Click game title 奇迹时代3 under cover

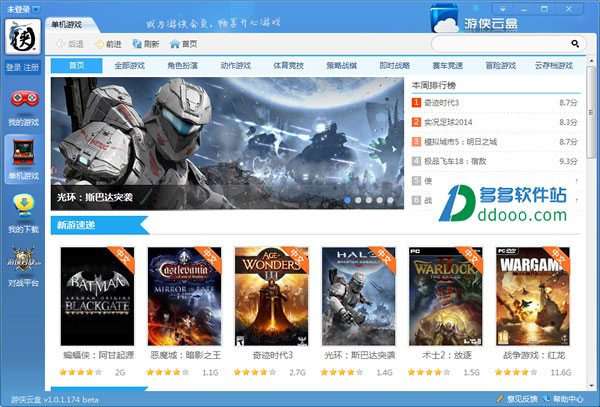[272, 355]
